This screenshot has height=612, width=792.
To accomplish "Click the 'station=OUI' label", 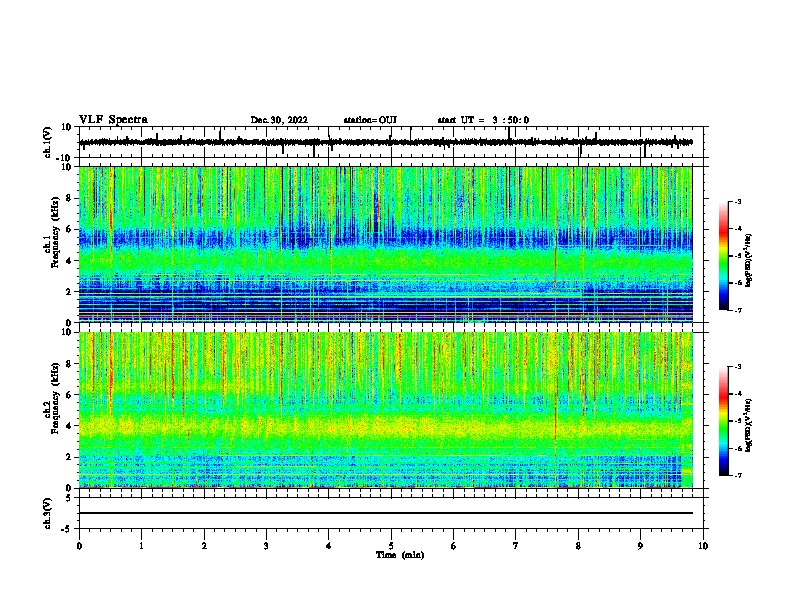I will [370, 120].
